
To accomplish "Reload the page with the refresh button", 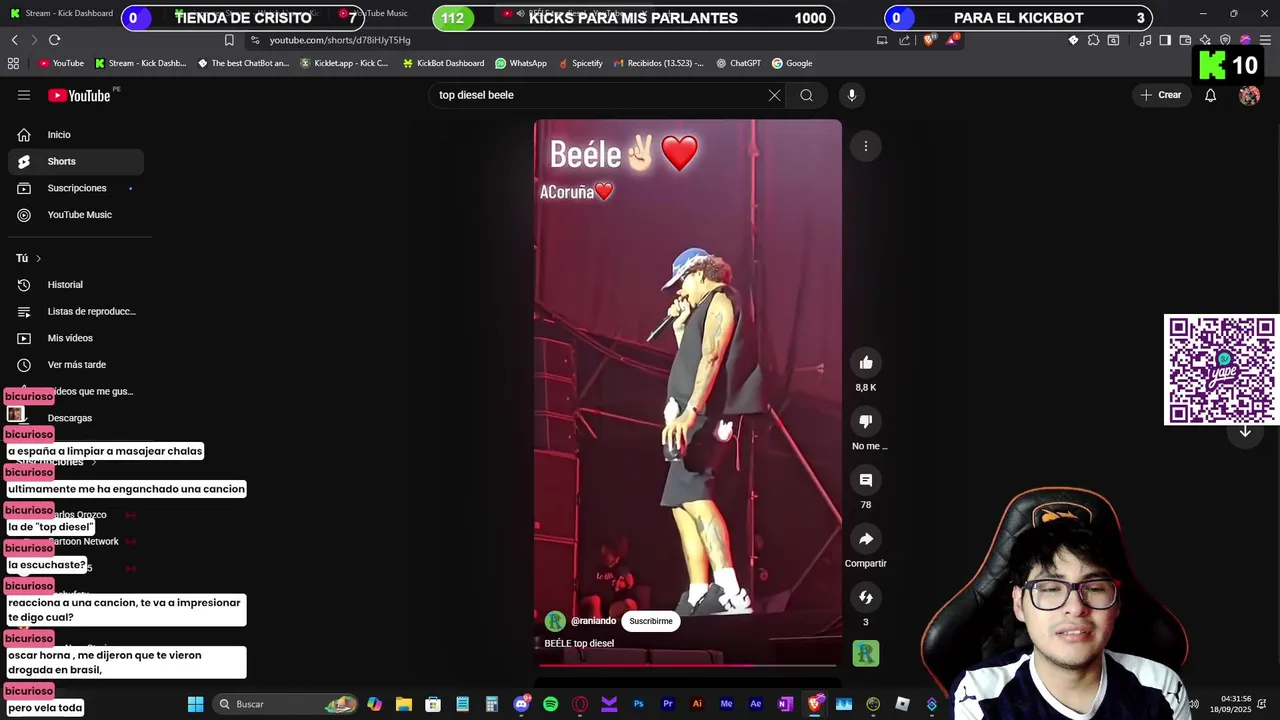I will click(x=54, y=40).
